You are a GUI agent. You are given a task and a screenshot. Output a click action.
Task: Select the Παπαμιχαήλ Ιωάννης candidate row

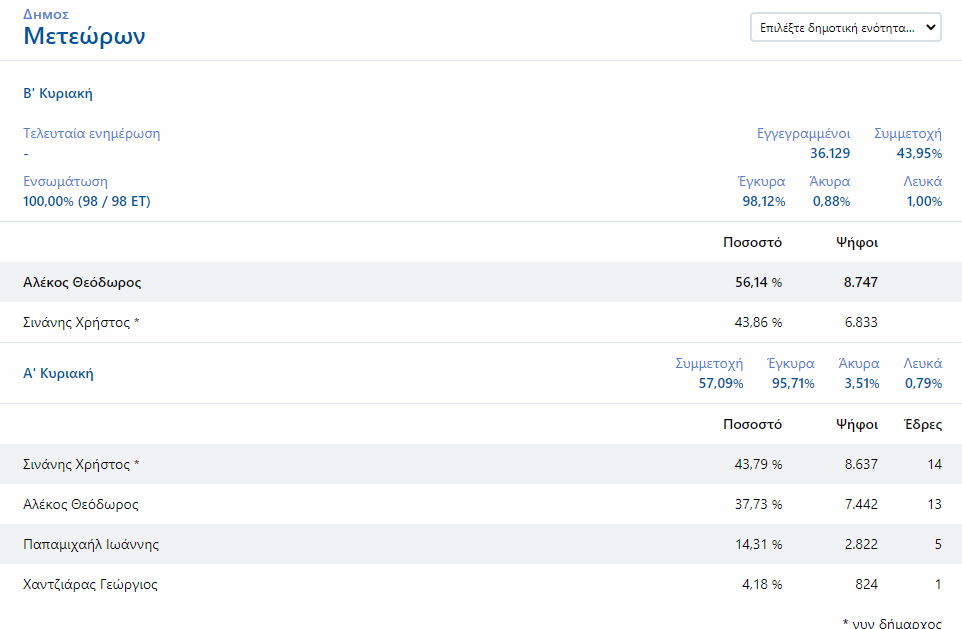coord(91,544)
